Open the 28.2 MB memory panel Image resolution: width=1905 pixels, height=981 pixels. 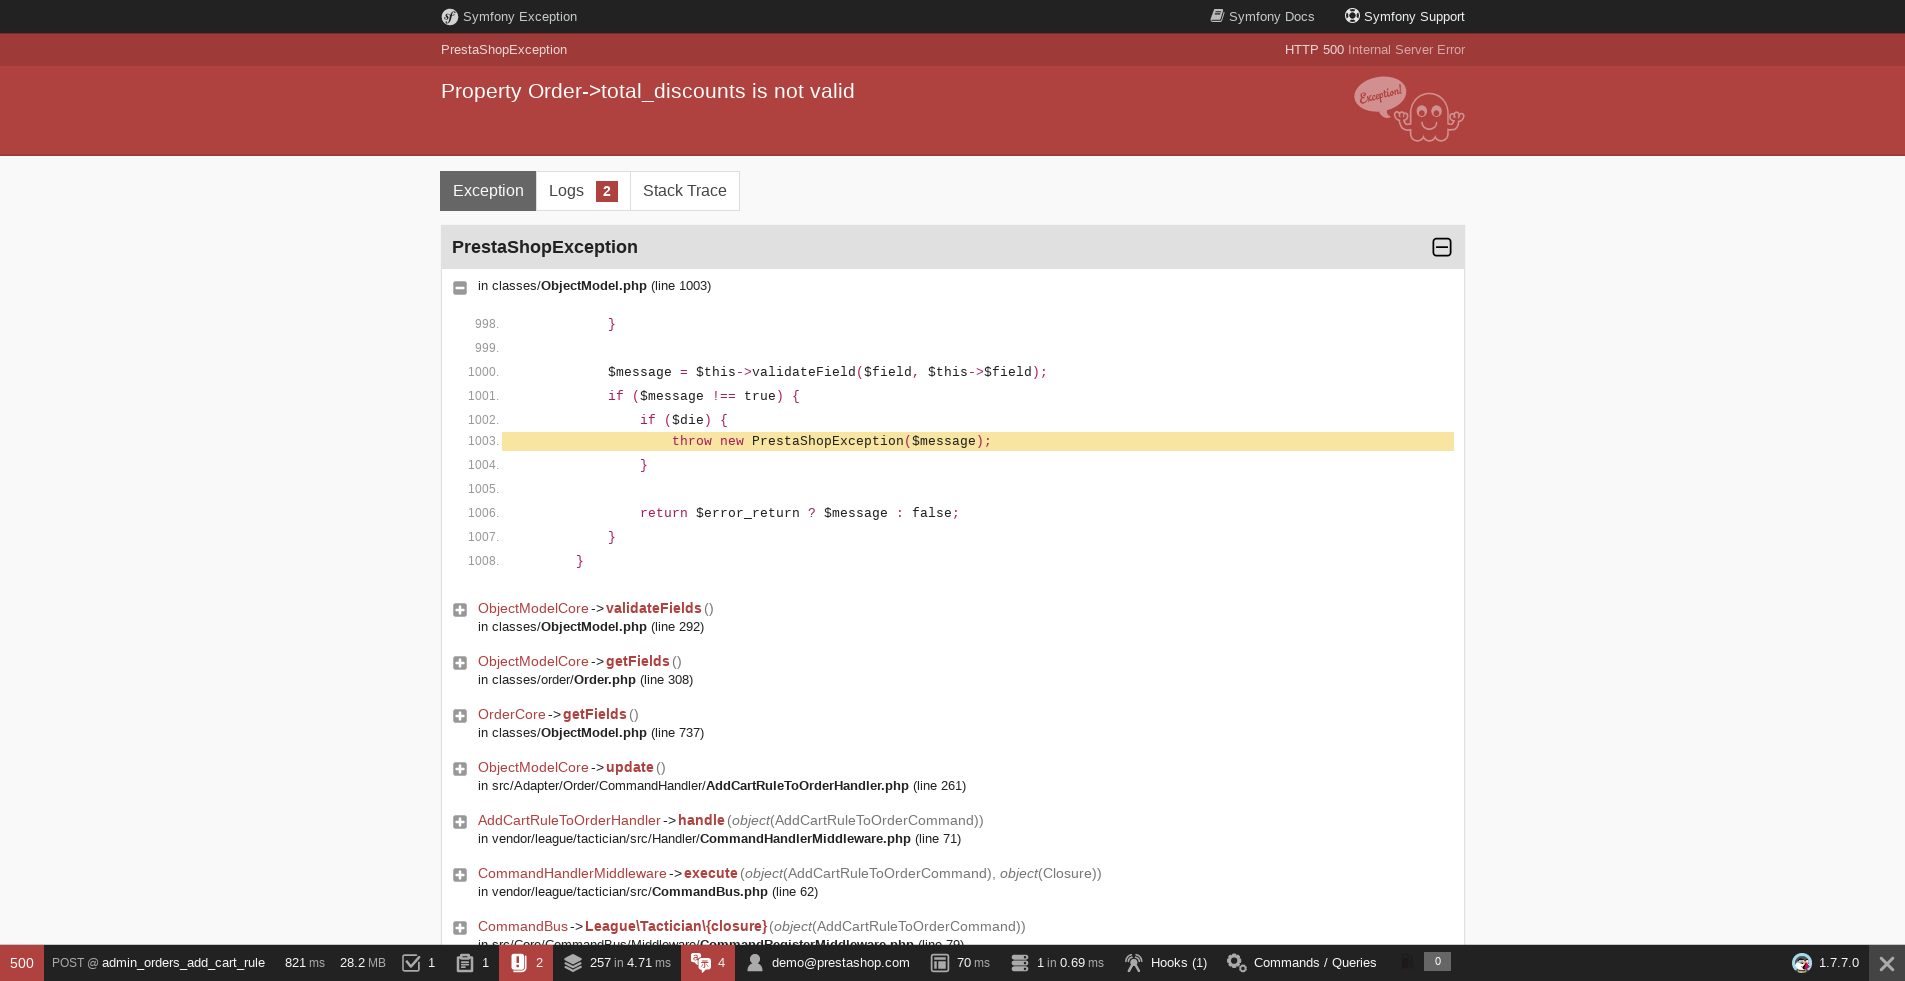pyautogui.click(x=362, y=963)
